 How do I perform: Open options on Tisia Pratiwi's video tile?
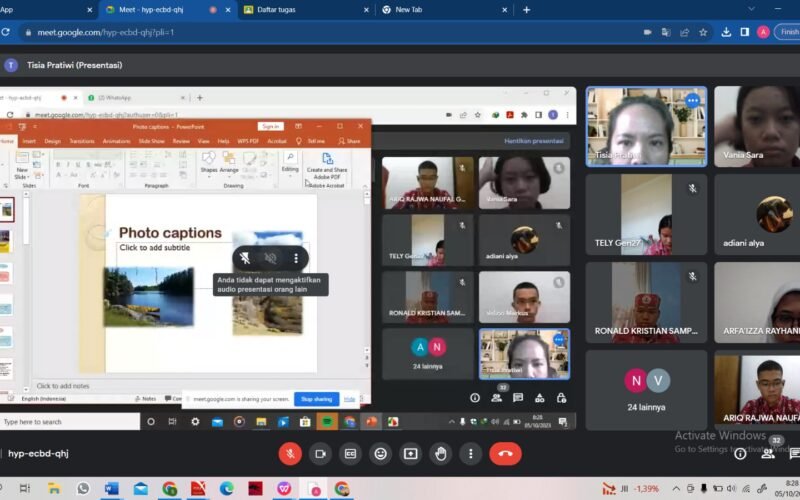(x=692, y=100)
